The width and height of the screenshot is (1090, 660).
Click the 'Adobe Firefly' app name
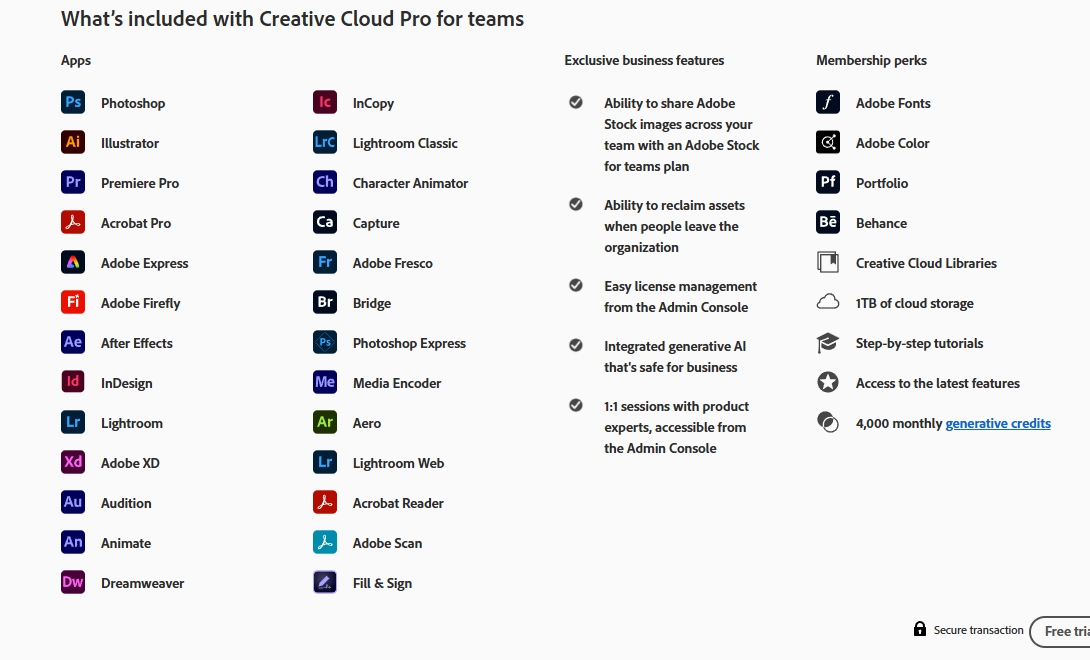coord(140,303)
